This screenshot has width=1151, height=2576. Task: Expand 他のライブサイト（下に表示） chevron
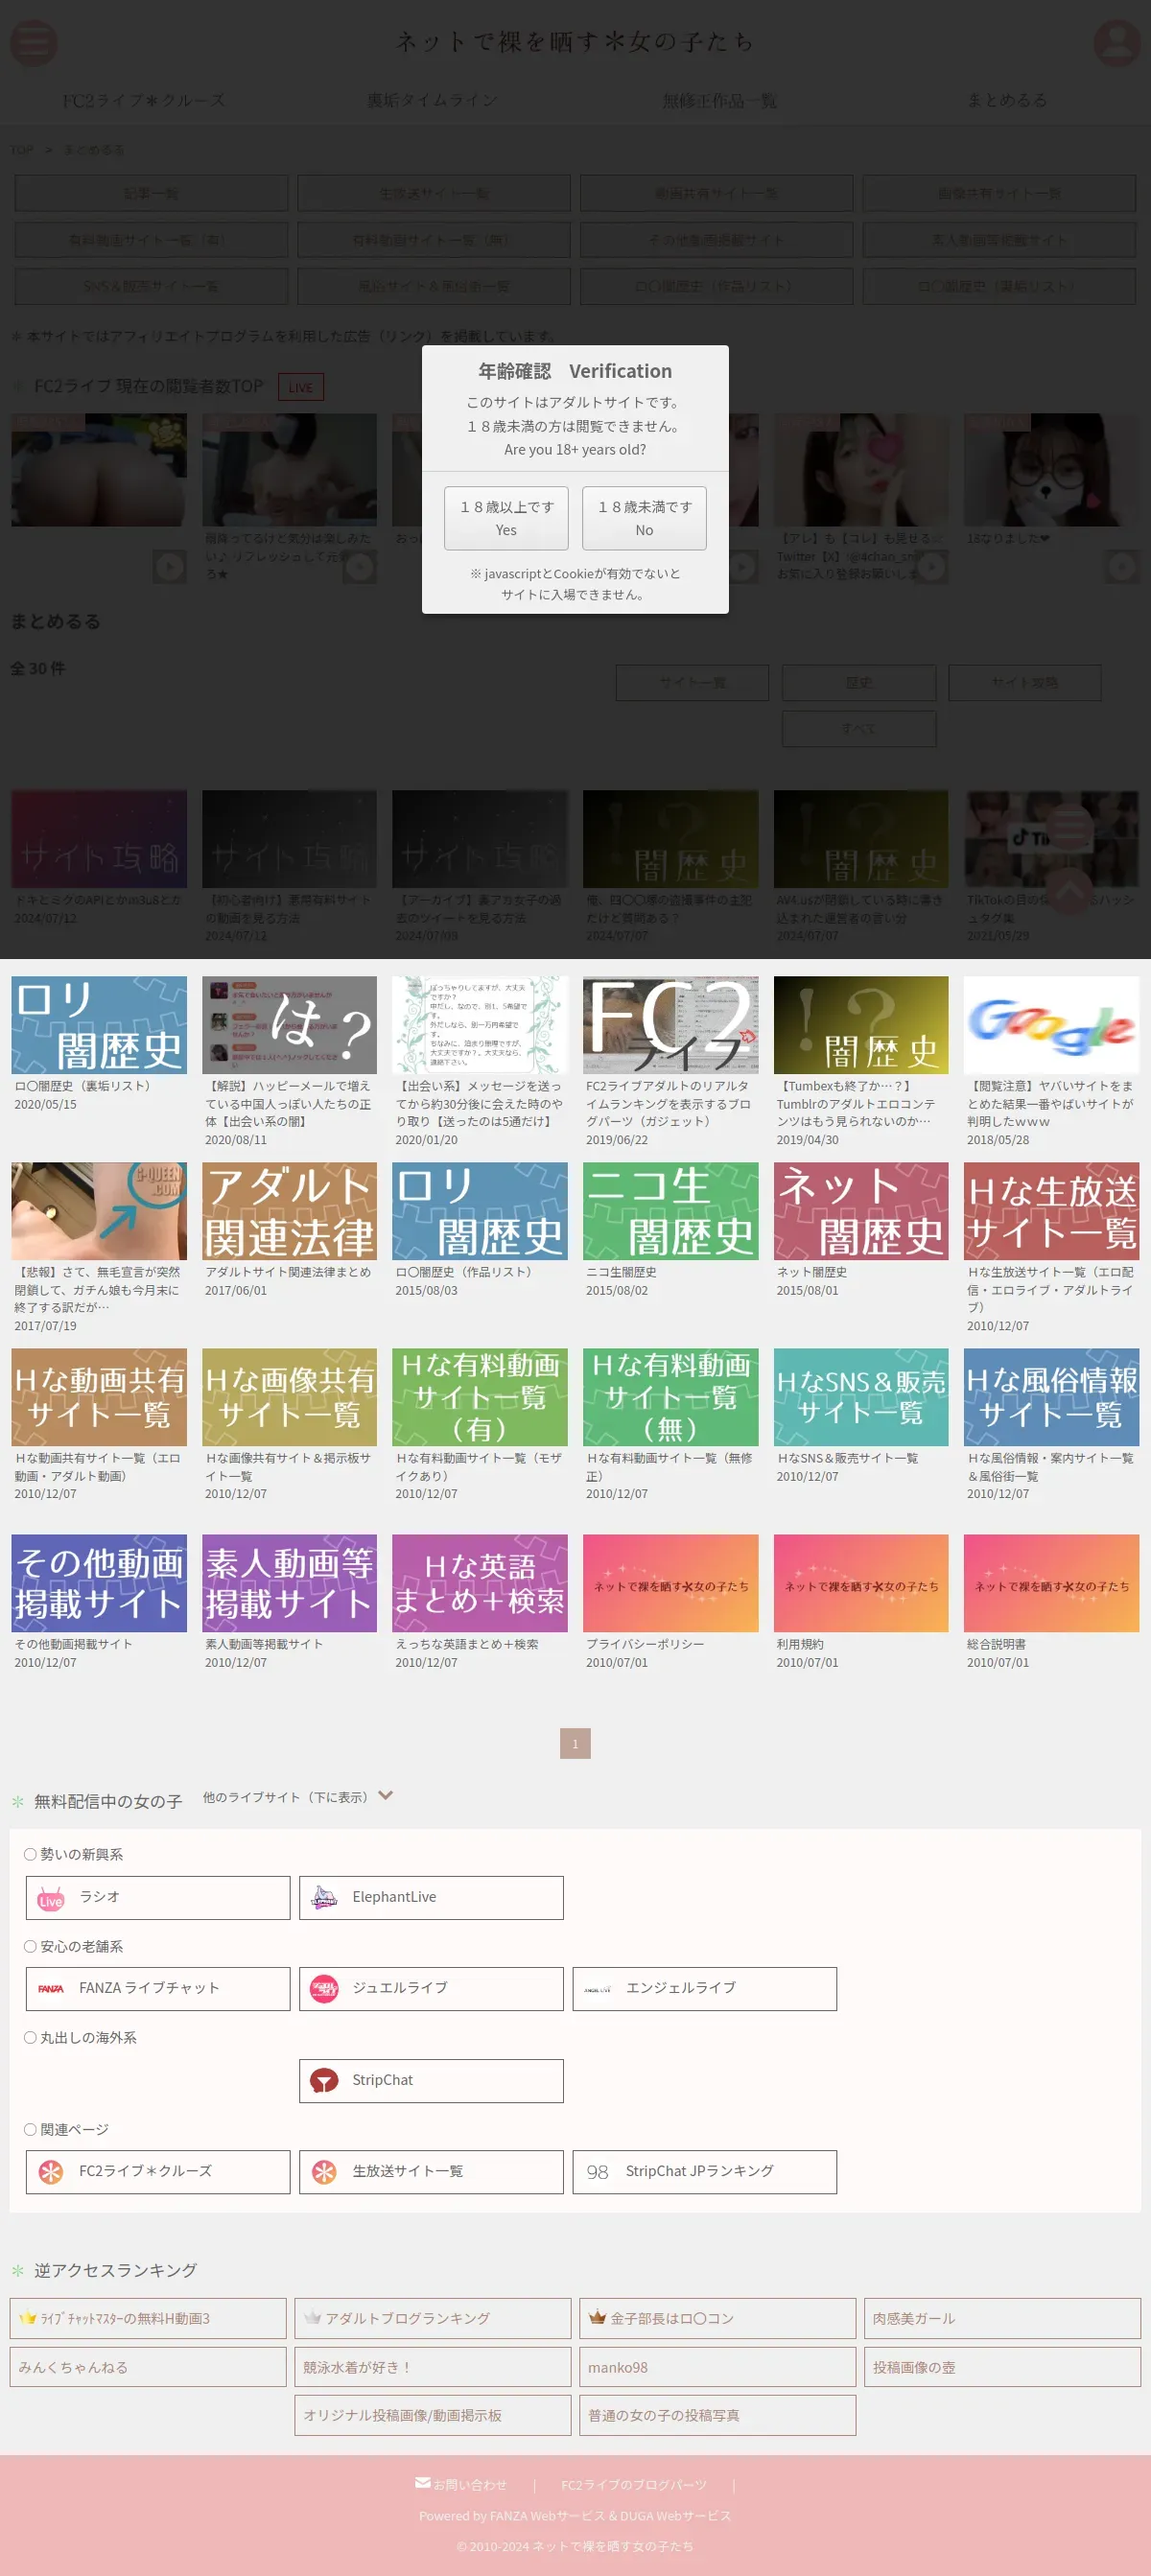point(386,1796)
